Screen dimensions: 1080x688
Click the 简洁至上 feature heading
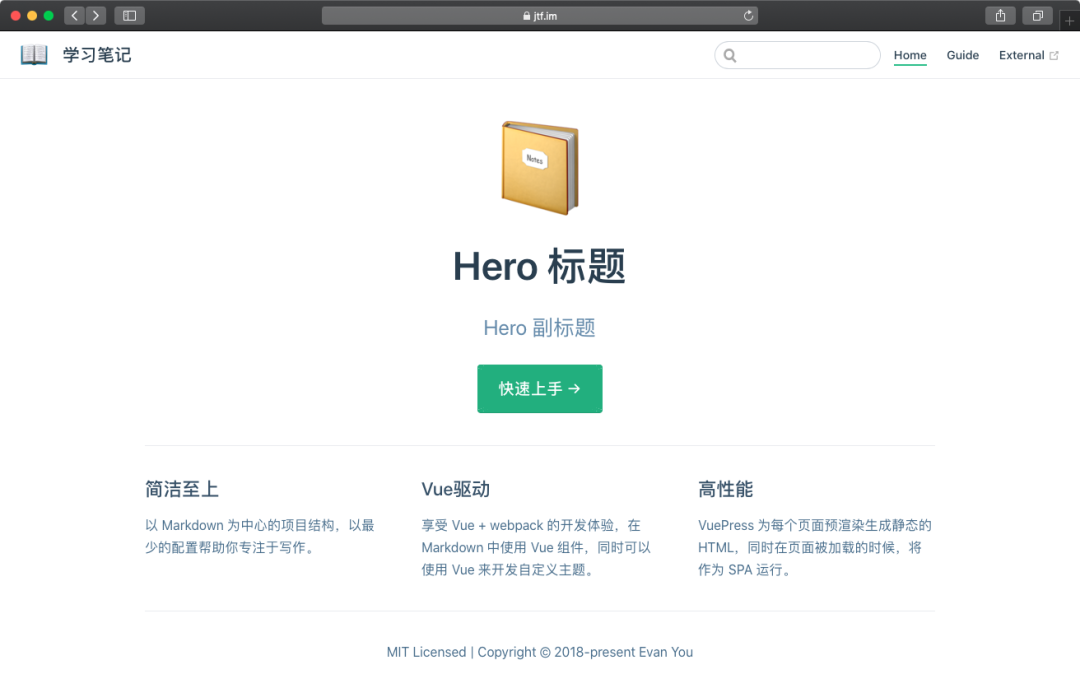182,489
